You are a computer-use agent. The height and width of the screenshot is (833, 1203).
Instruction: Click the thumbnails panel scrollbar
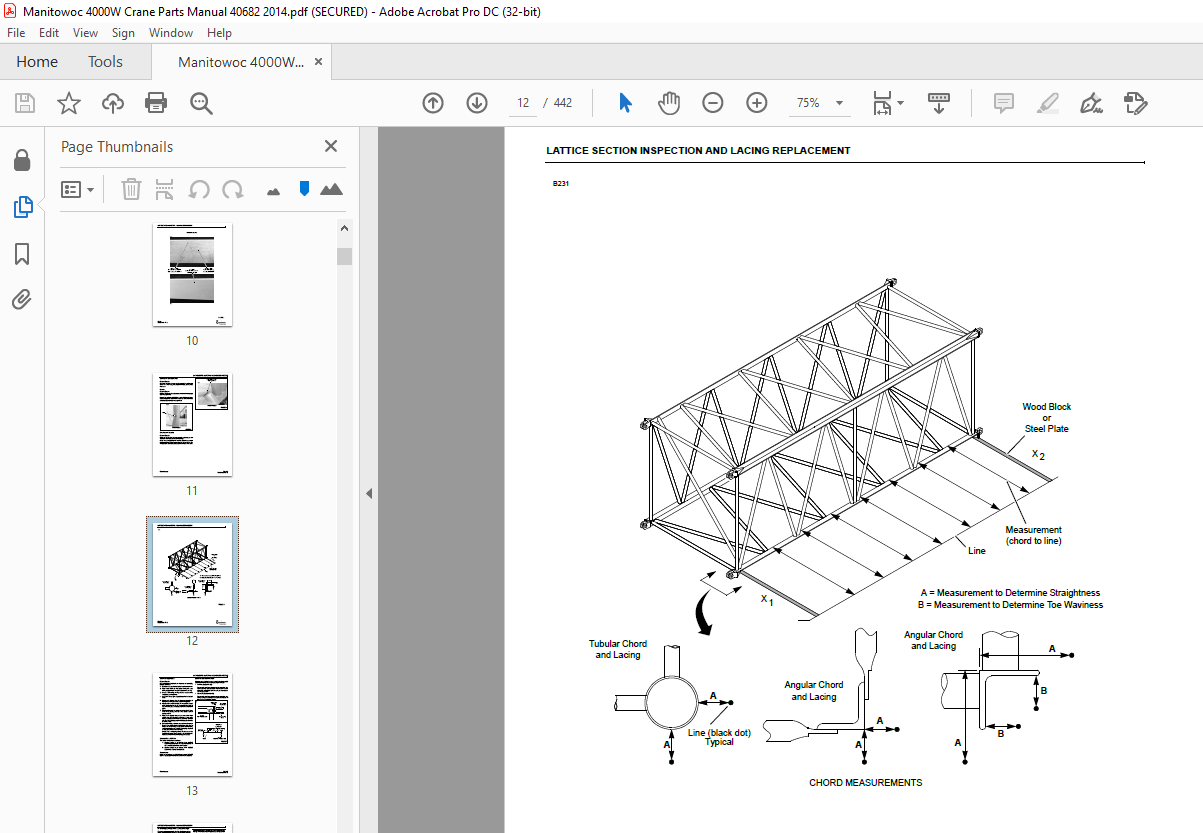[344, 256]
